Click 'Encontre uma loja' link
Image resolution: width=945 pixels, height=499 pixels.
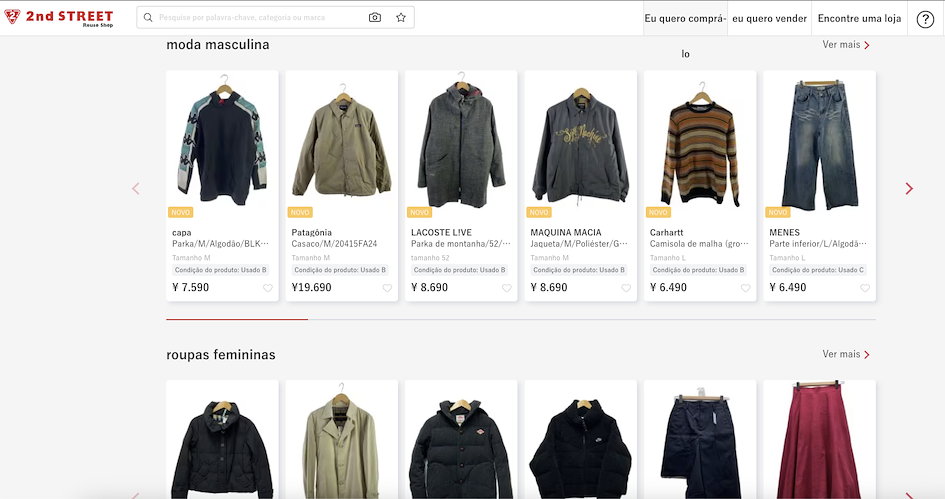(859, 19)
